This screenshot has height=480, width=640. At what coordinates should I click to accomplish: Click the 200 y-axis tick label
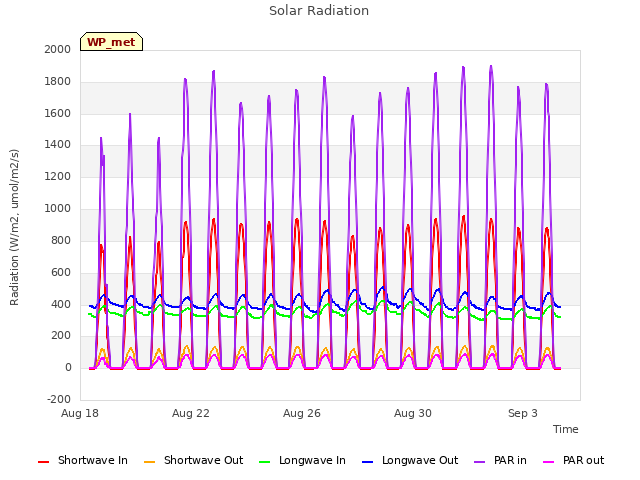point(61,336)
